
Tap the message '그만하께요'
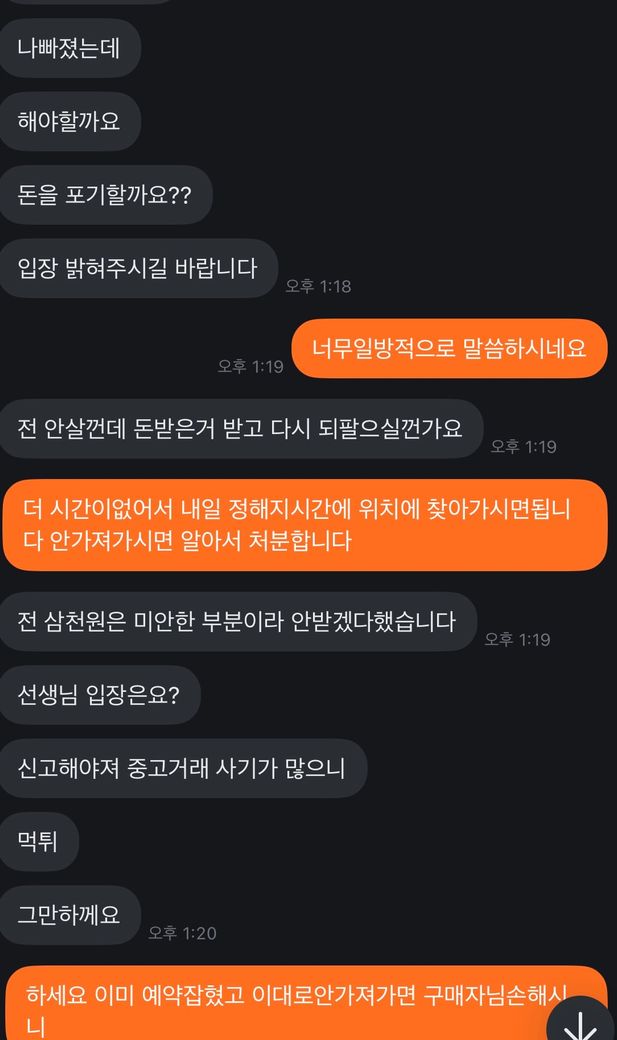pos(70,915)
